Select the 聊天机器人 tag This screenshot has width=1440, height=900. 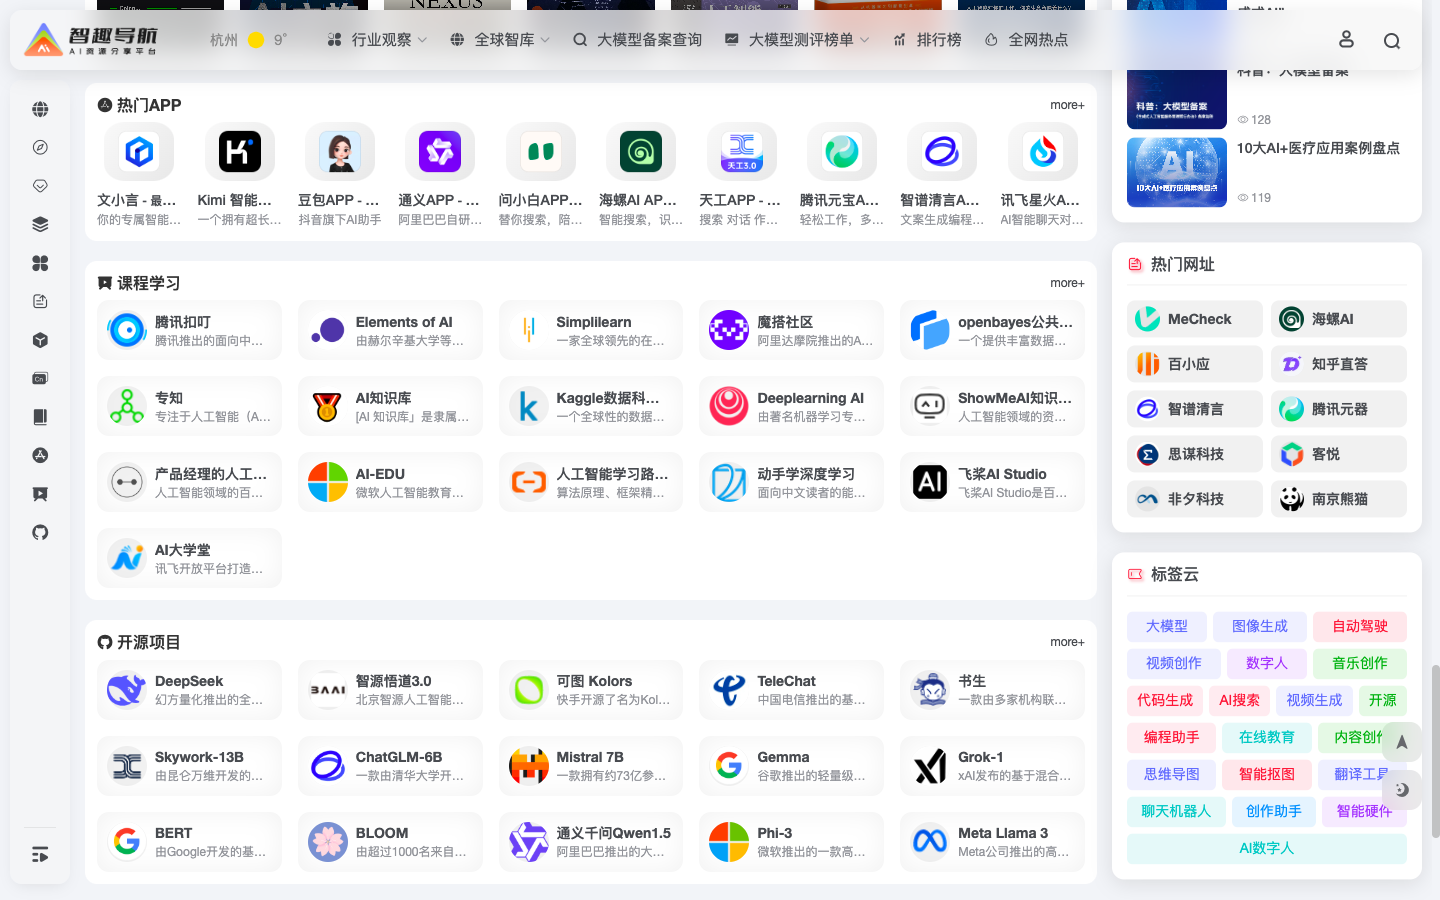pos(1176,811)
